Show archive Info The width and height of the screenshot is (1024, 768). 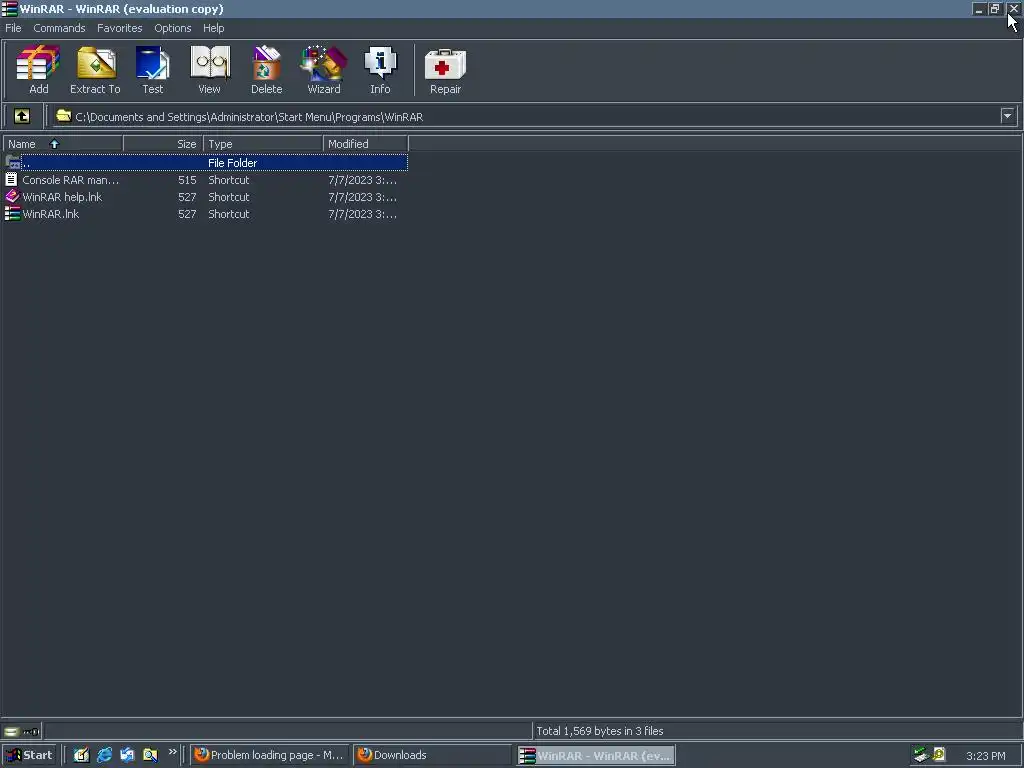[380, 69]
